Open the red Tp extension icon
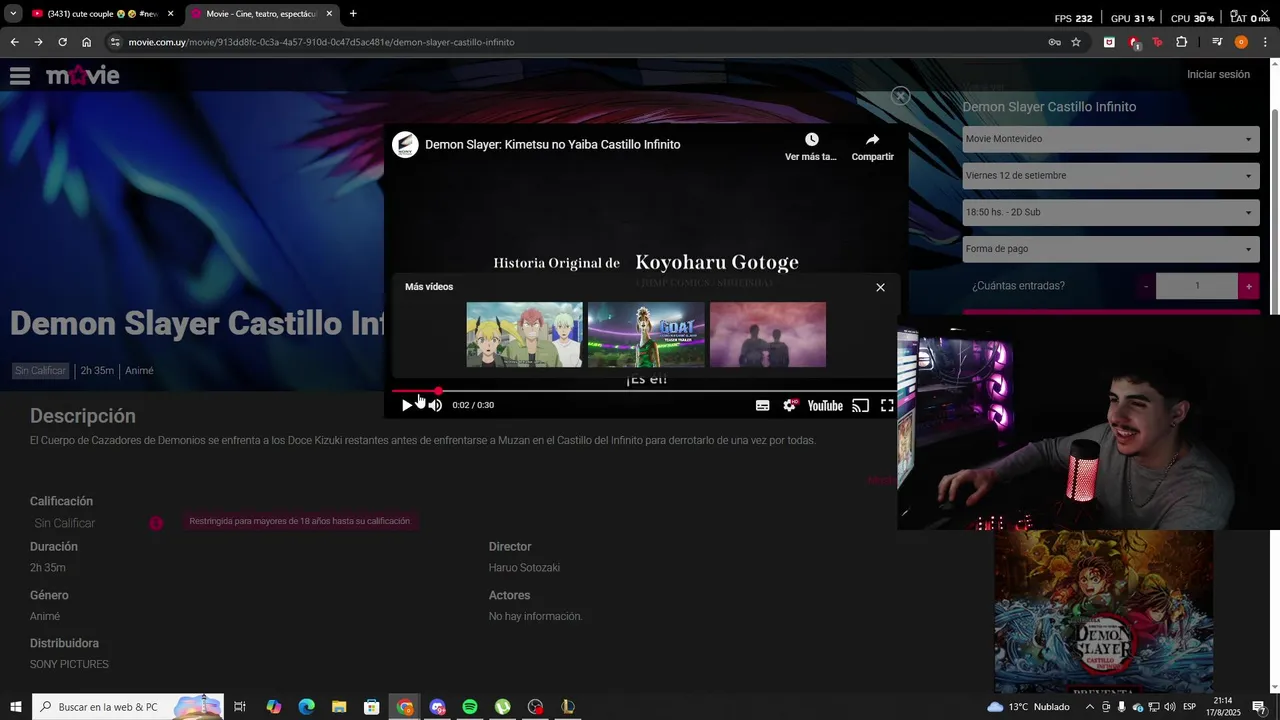 point(1157,42)
